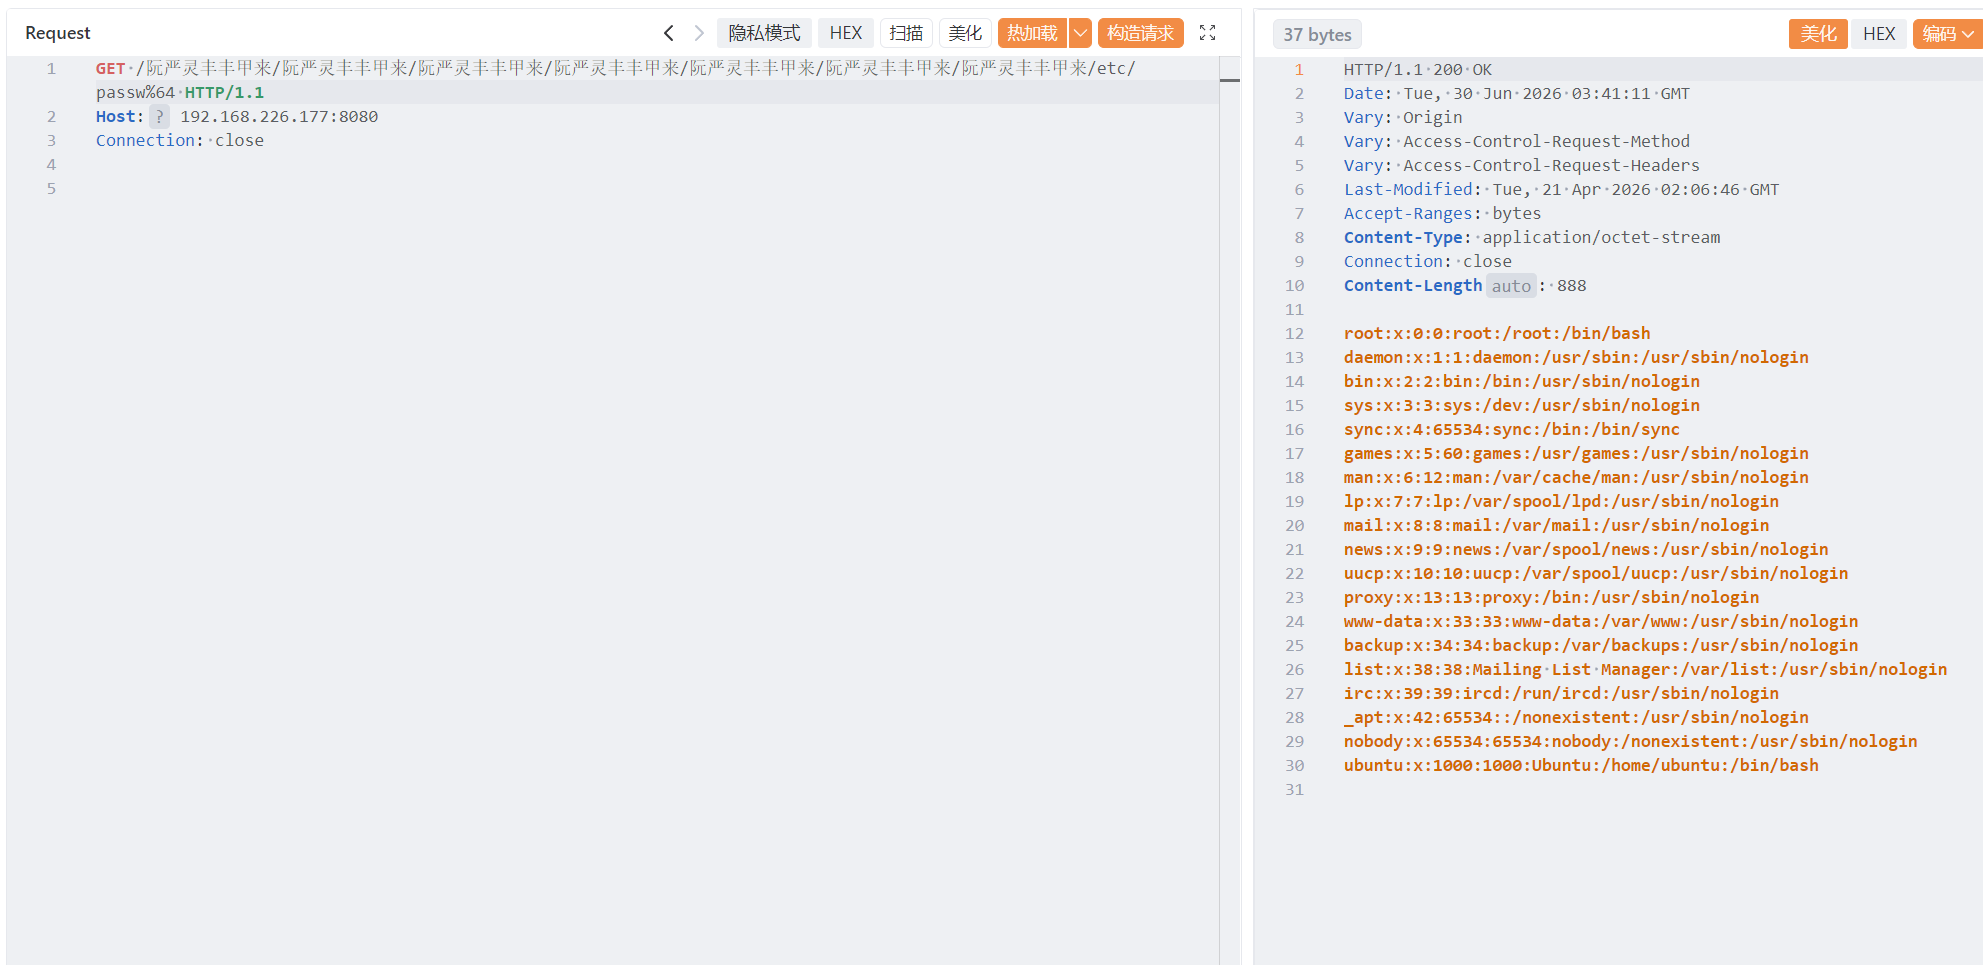Click the auto tag next to Content-Length
1983x965 pixels.
point(1511,286)
